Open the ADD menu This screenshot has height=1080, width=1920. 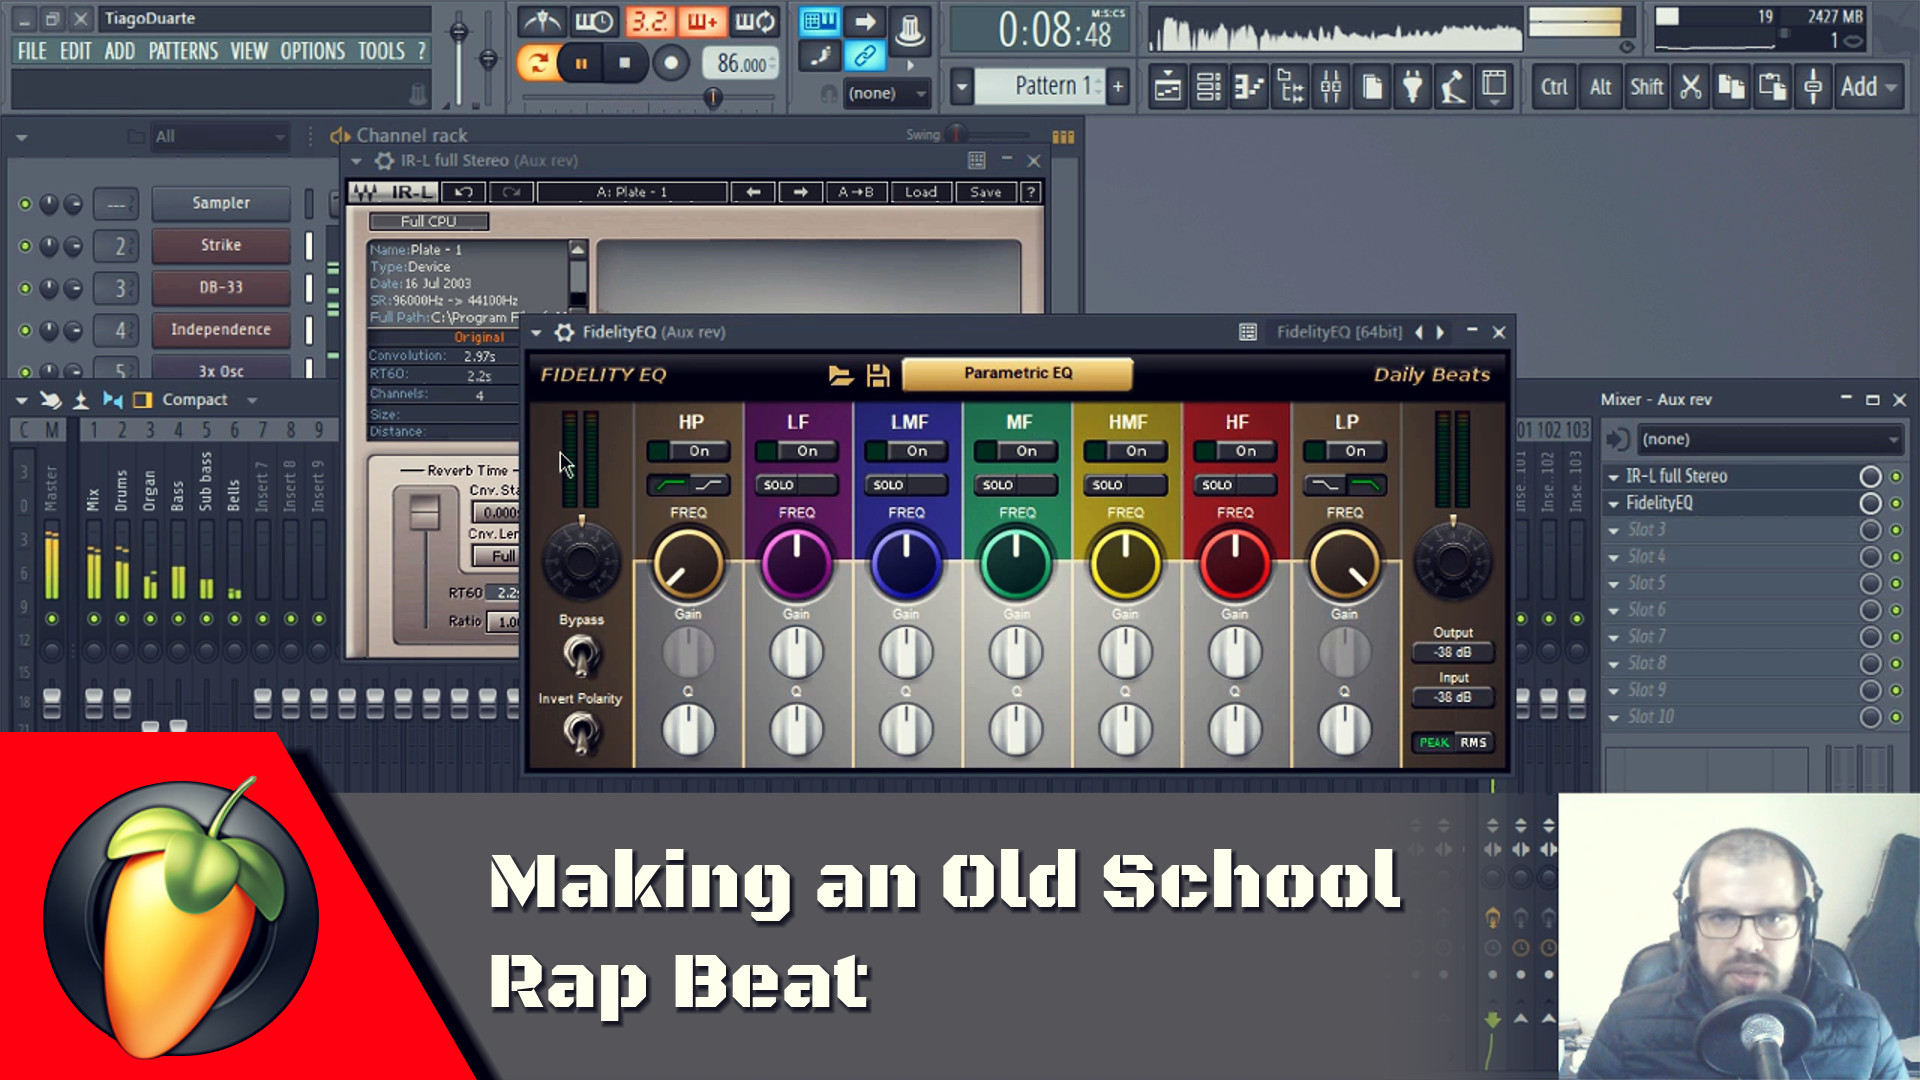(x=120, y=51)
